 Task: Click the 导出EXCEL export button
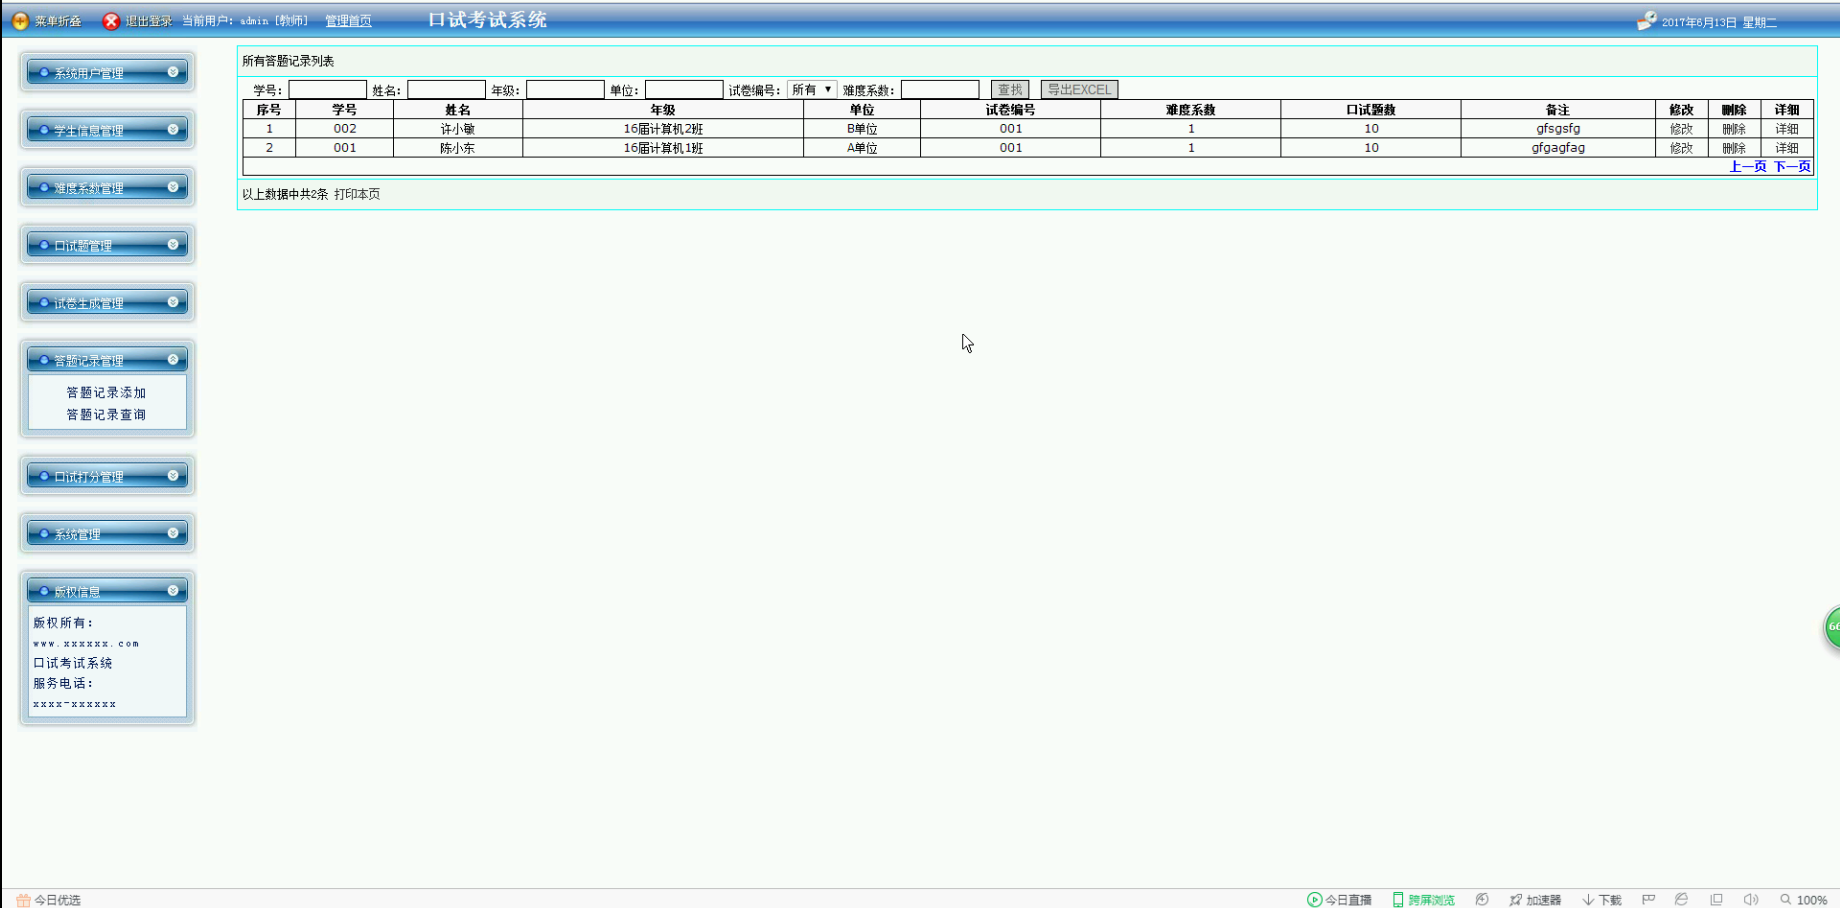pos(1079,90)
